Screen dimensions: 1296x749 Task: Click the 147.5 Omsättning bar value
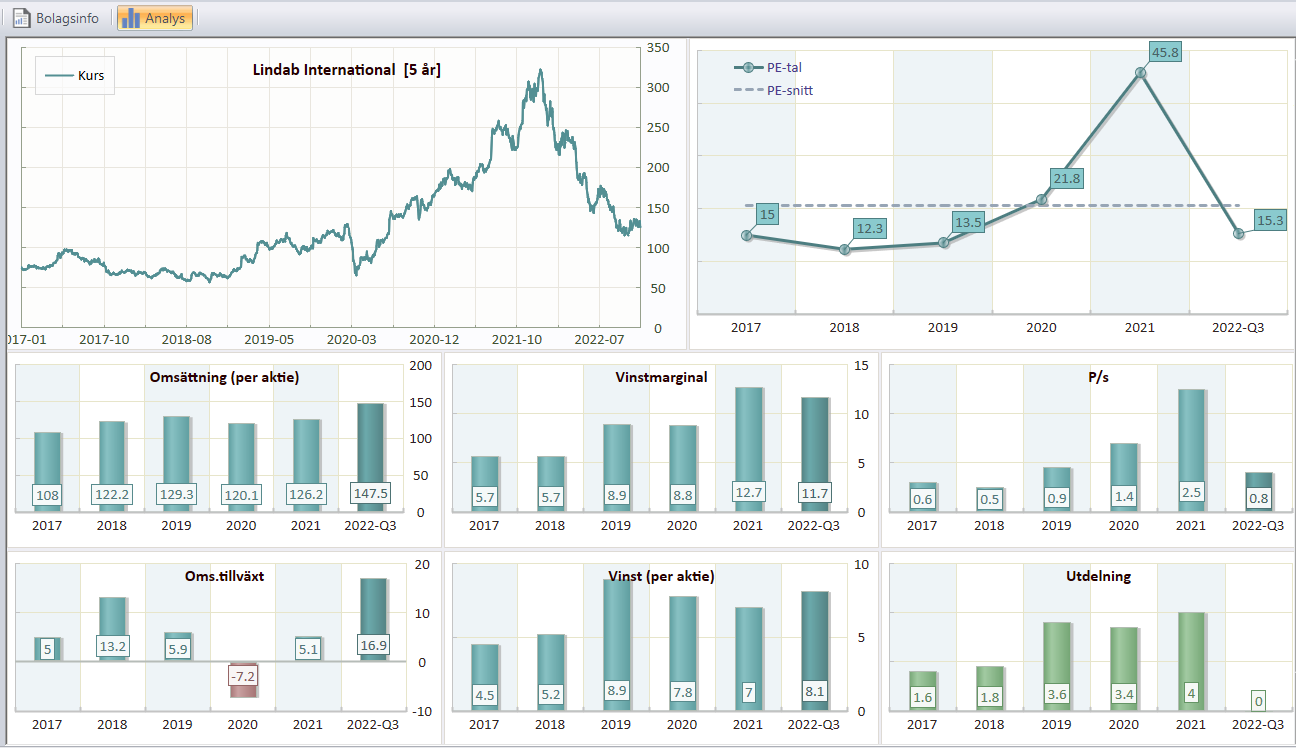coord(371,493)
